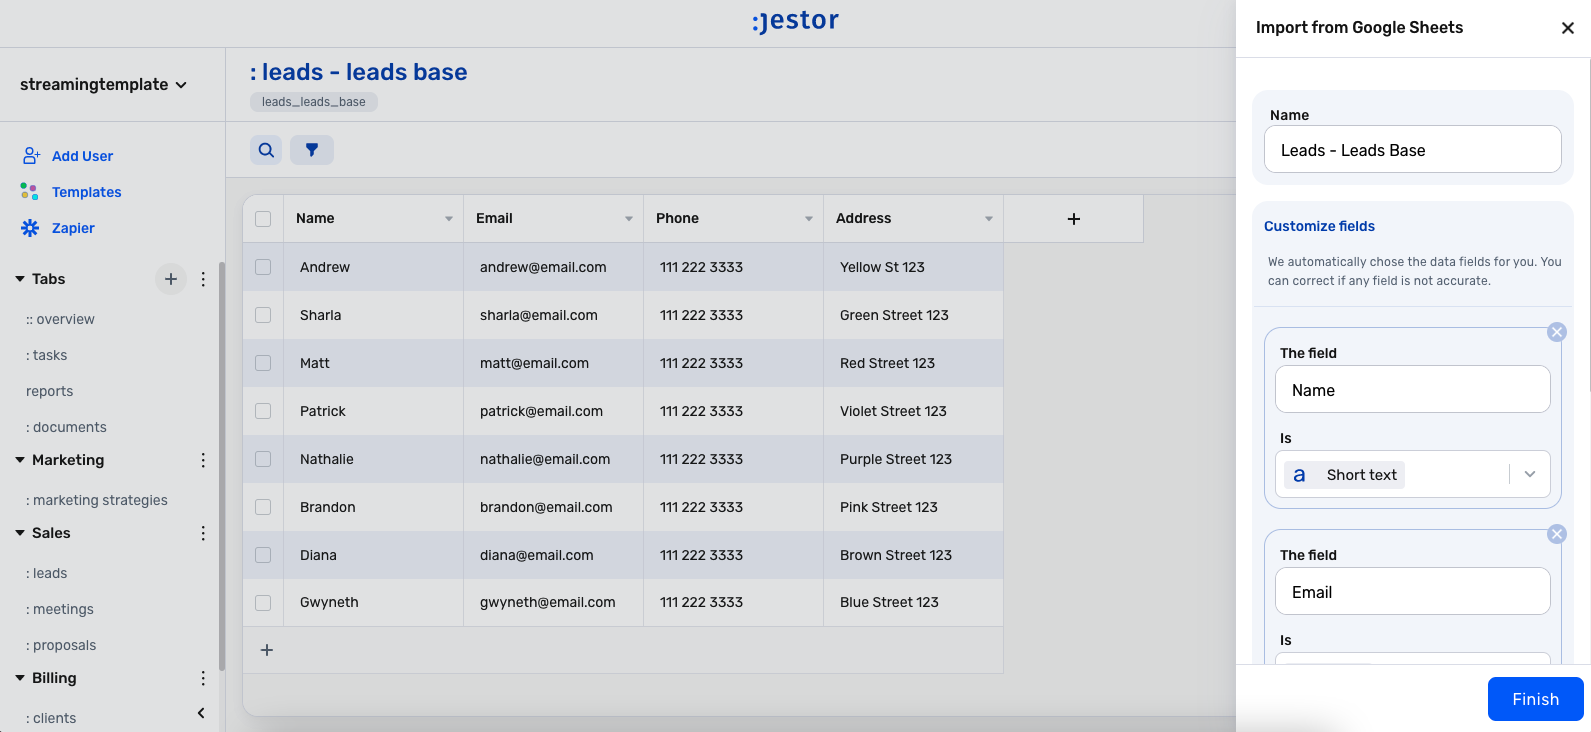Image resolution: width=1591 pixels, height=732 pixels.
Task: Open the marketing strategies tab
Action: tap(97, 500)
